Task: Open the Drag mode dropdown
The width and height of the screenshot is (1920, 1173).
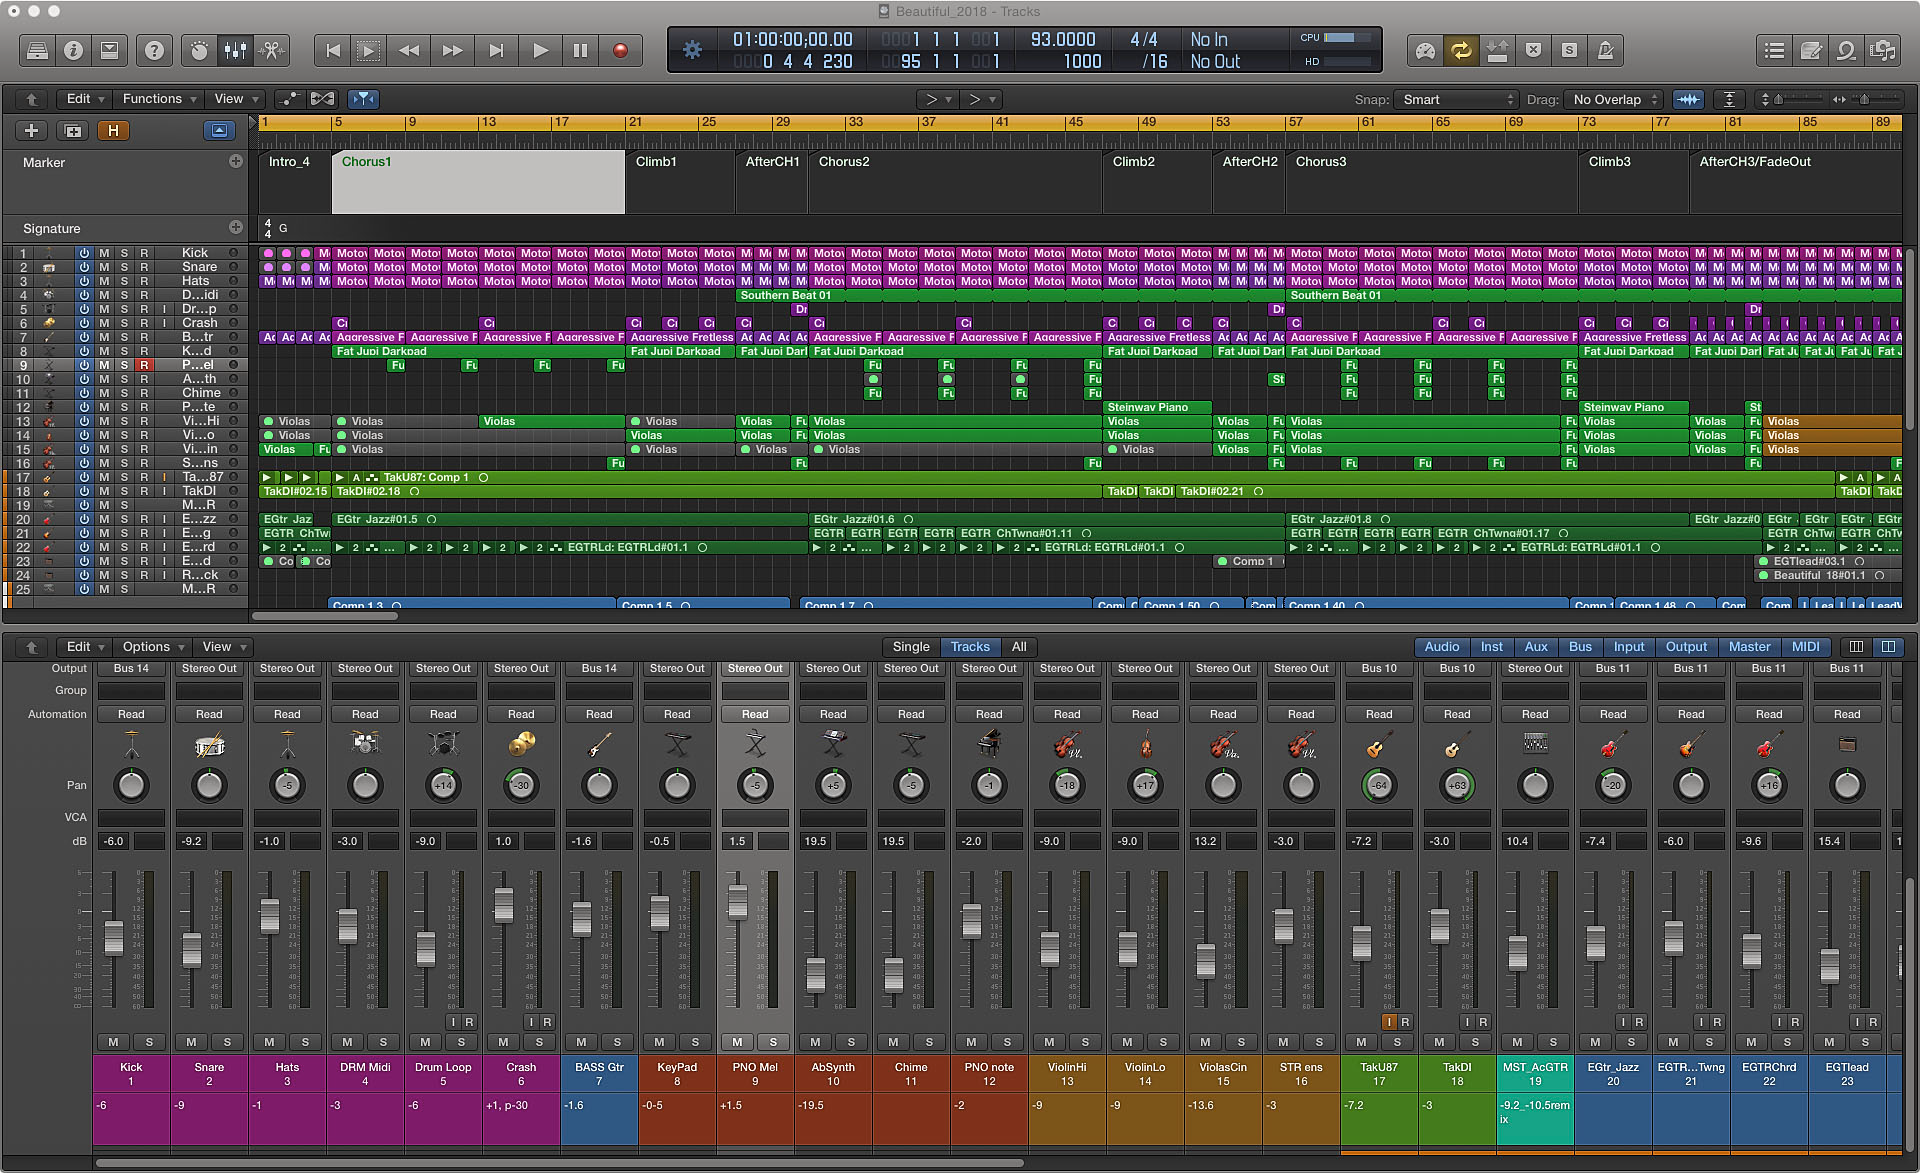Action: (1615, 99)
